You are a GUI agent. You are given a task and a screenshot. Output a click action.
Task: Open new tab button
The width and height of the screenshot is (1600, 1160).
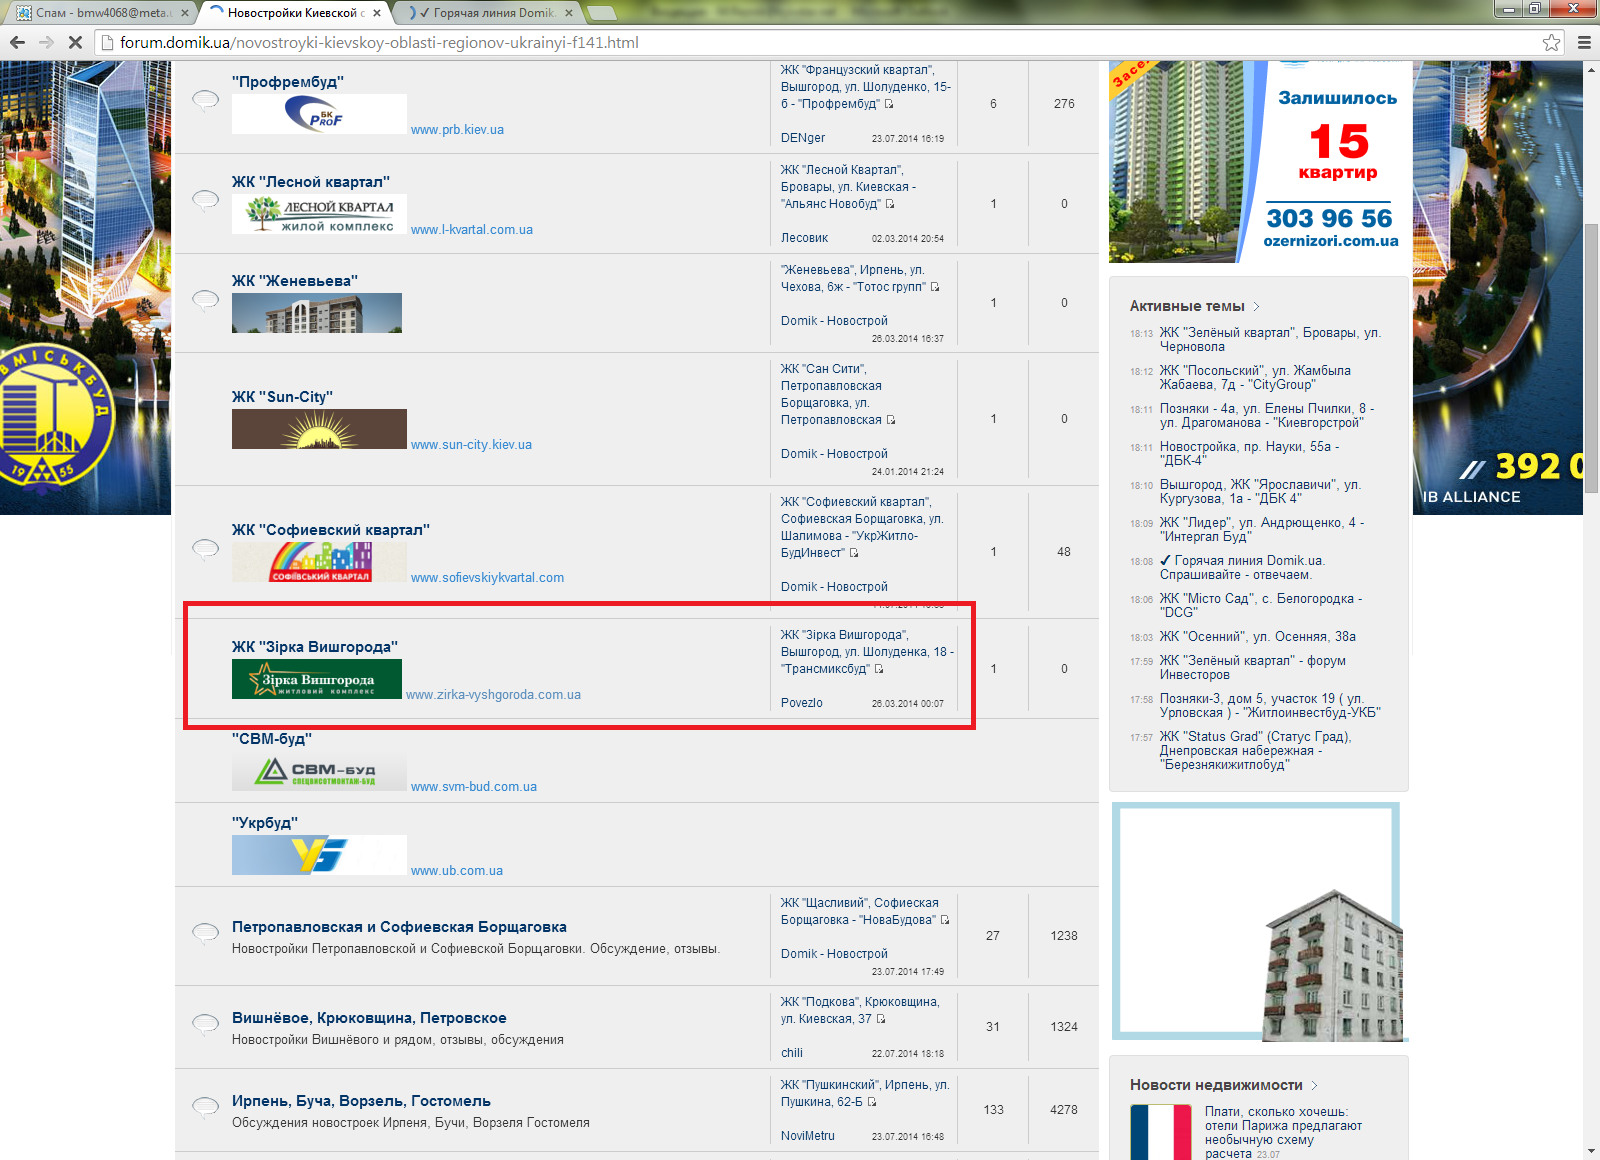pos(602,13)
